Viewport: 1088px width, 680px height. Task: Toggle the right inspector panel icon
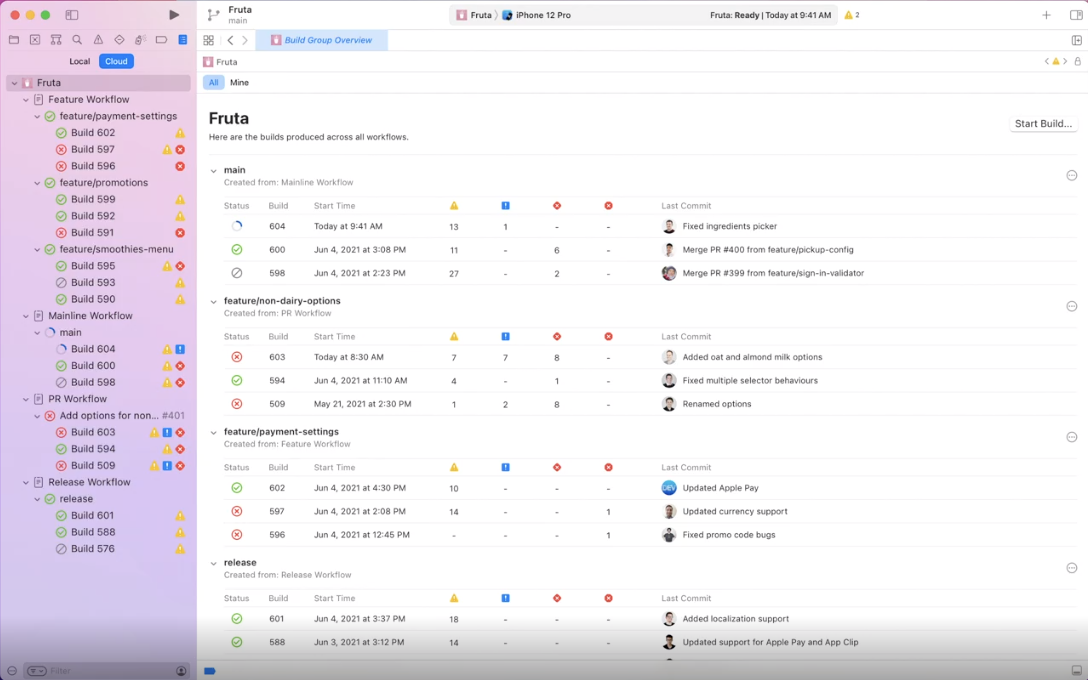pyautogui.click(x=1076, y=15)
